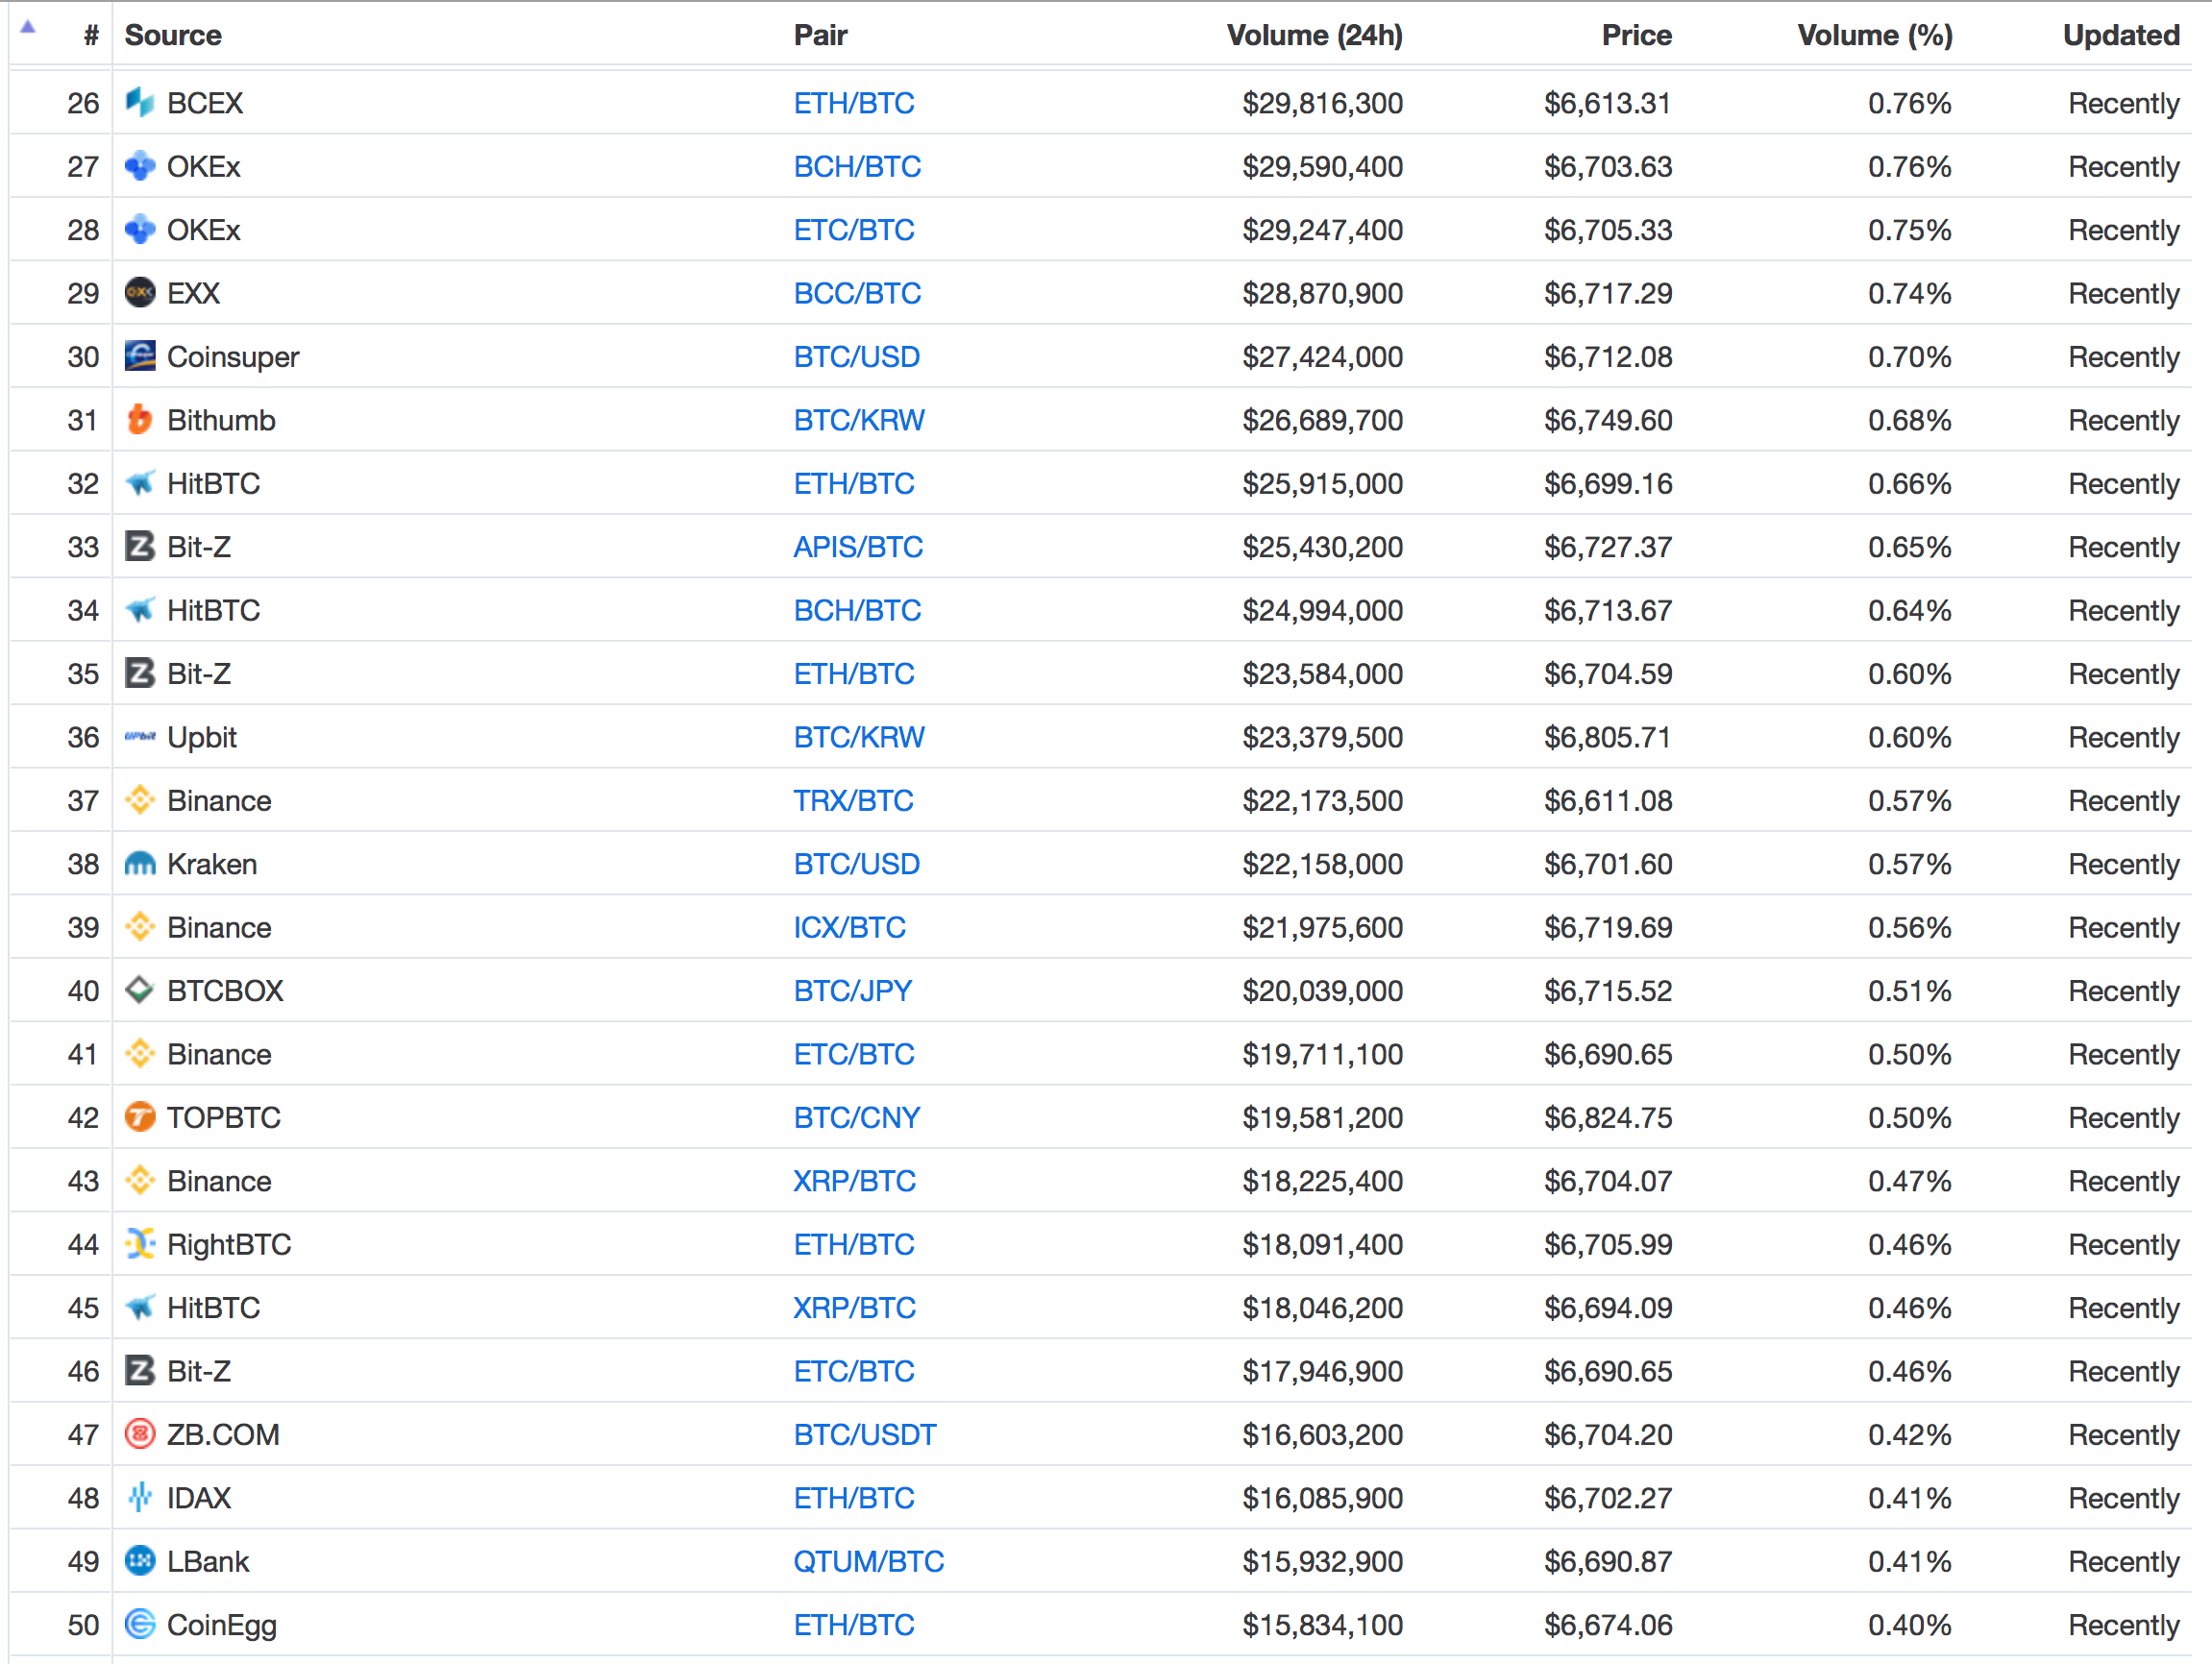Image resolution: width=2212 pixels, height=1664 pixels.
Task: Click the Binance logo in row 39
Action: [x=140, y=927]
